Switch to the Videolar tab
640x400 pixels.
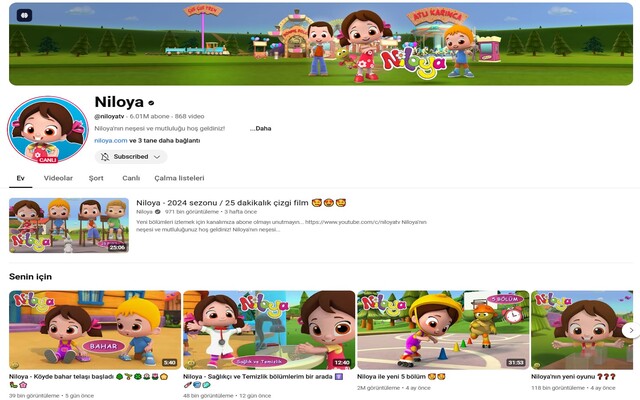click(58, 178)
